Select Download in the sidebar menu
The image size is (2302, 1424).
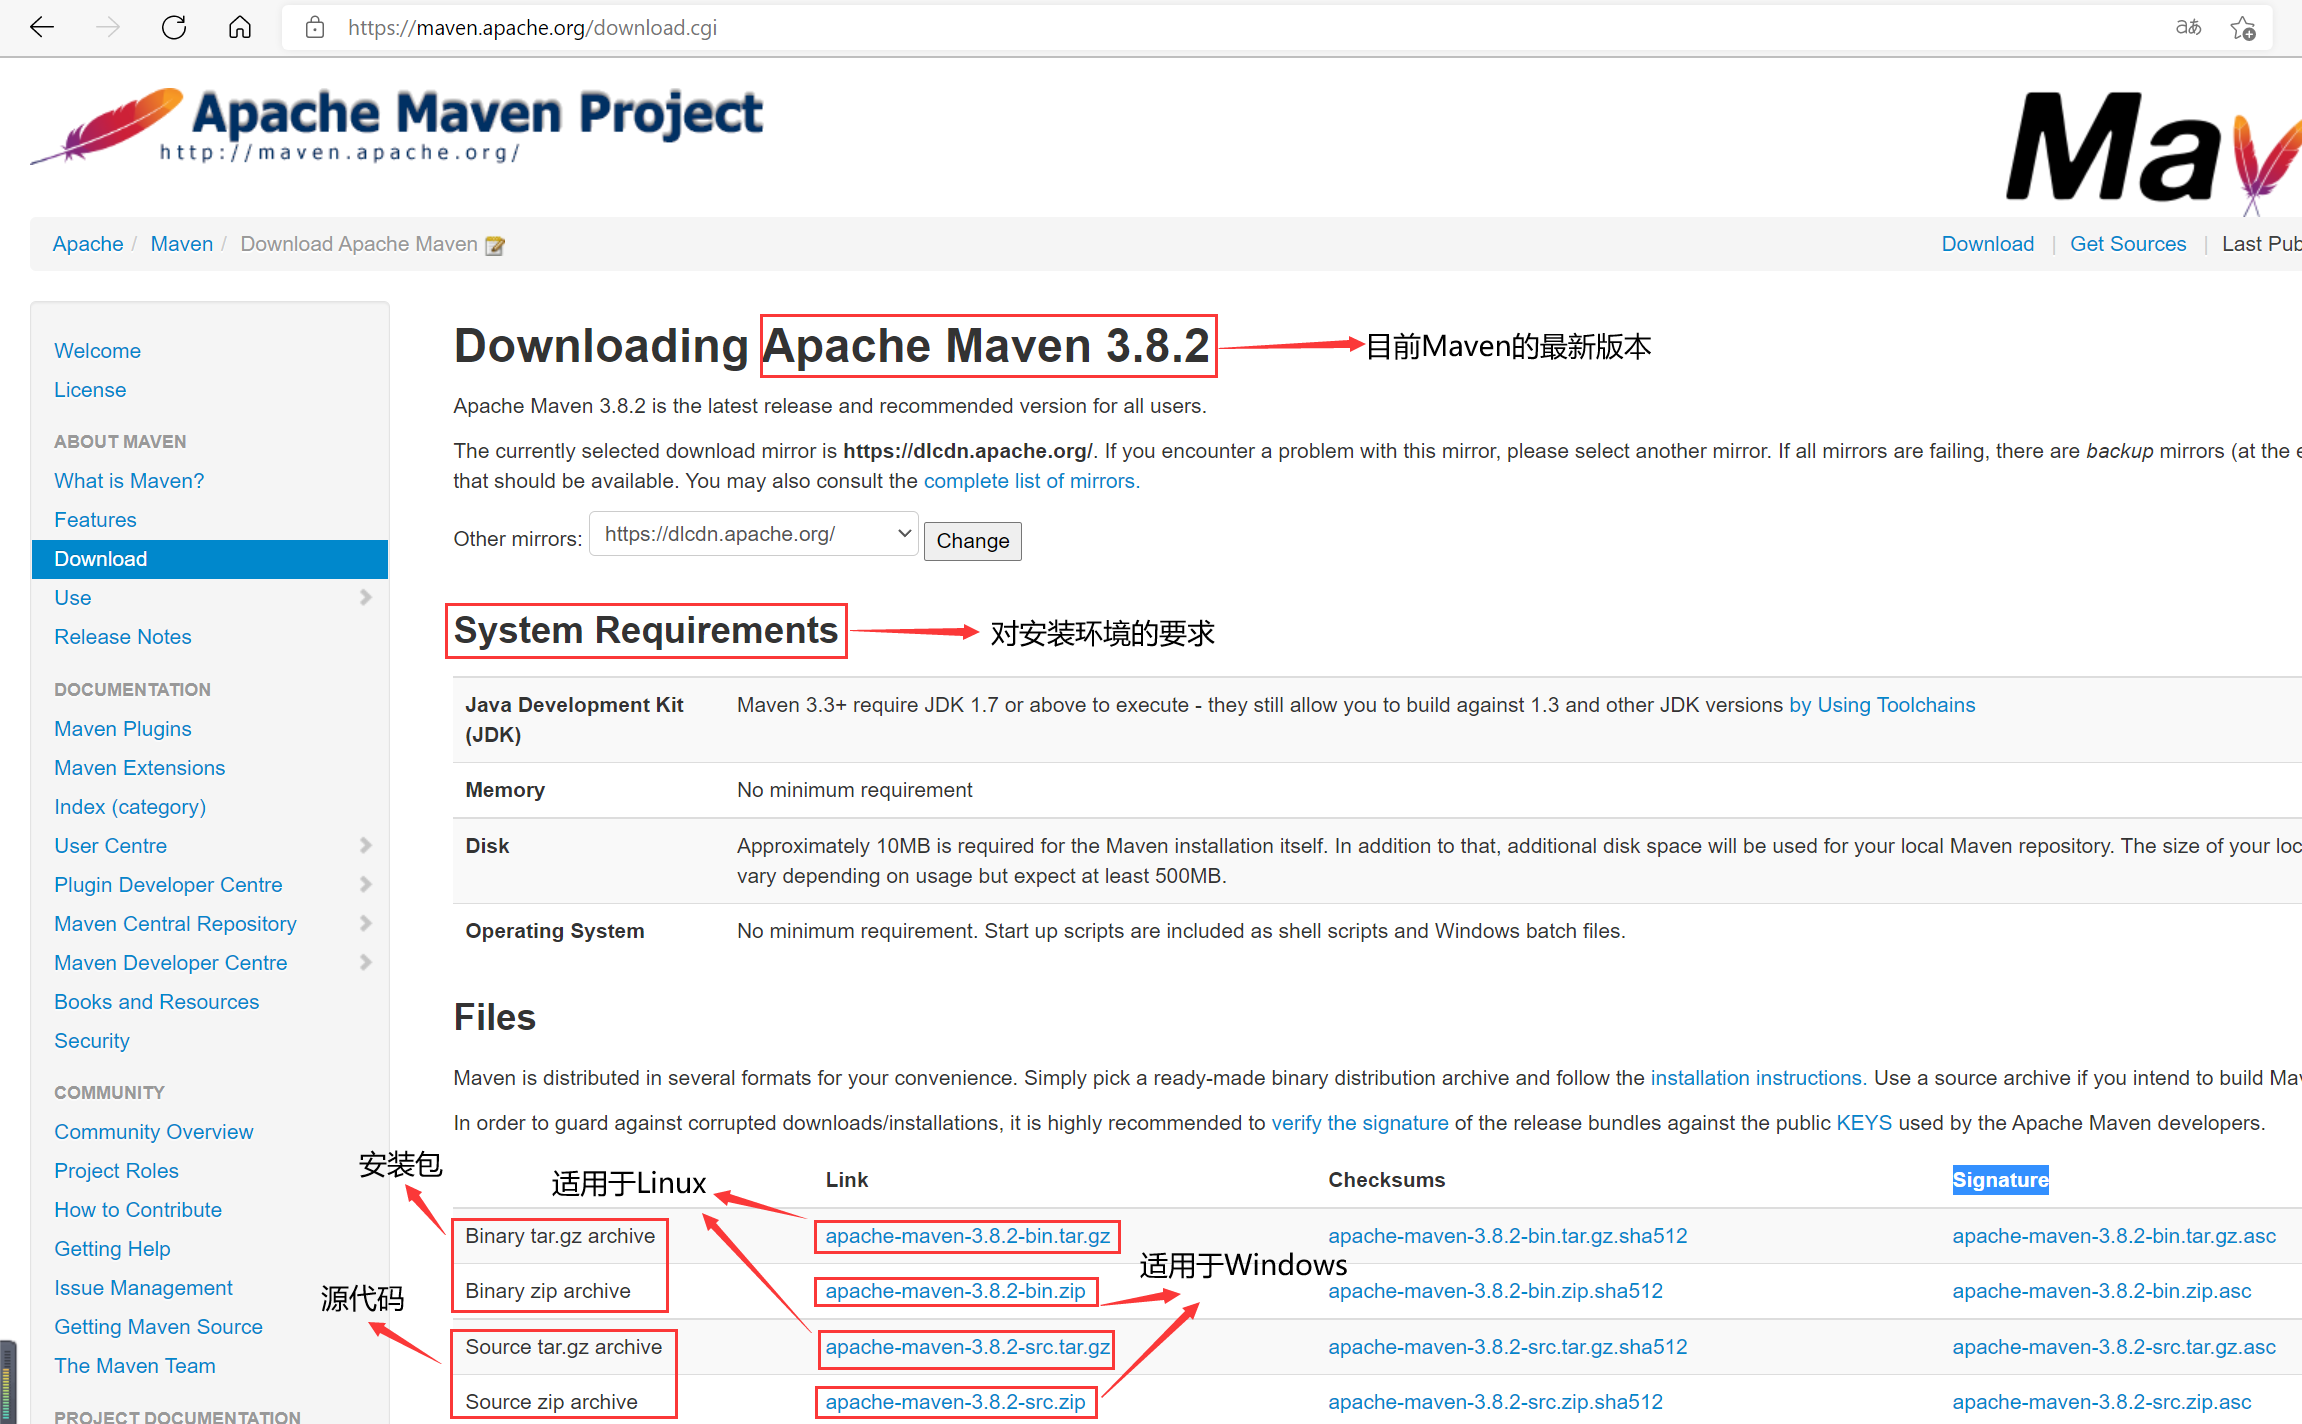[101, 559]
